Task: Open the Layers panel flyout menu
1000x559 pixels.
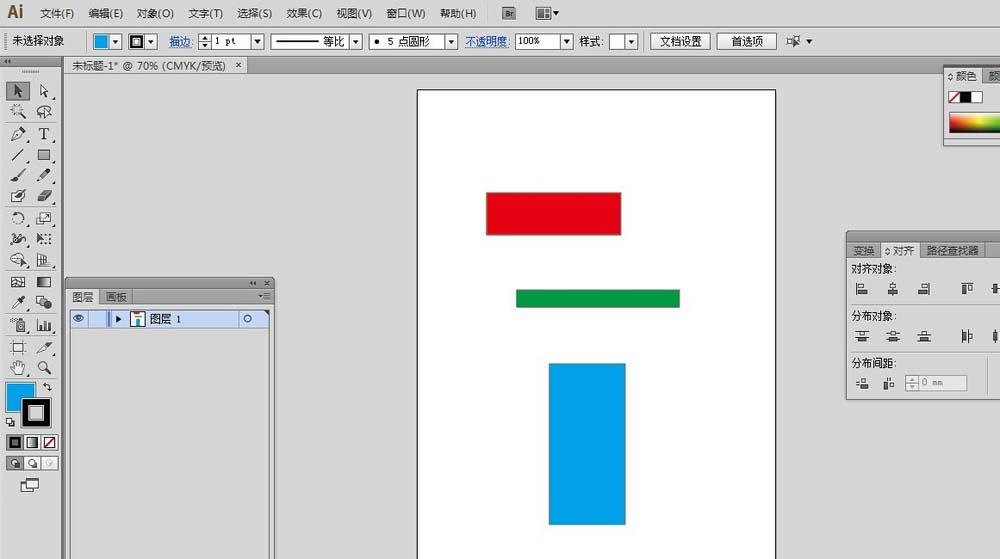Action: [x=265, y=296]
